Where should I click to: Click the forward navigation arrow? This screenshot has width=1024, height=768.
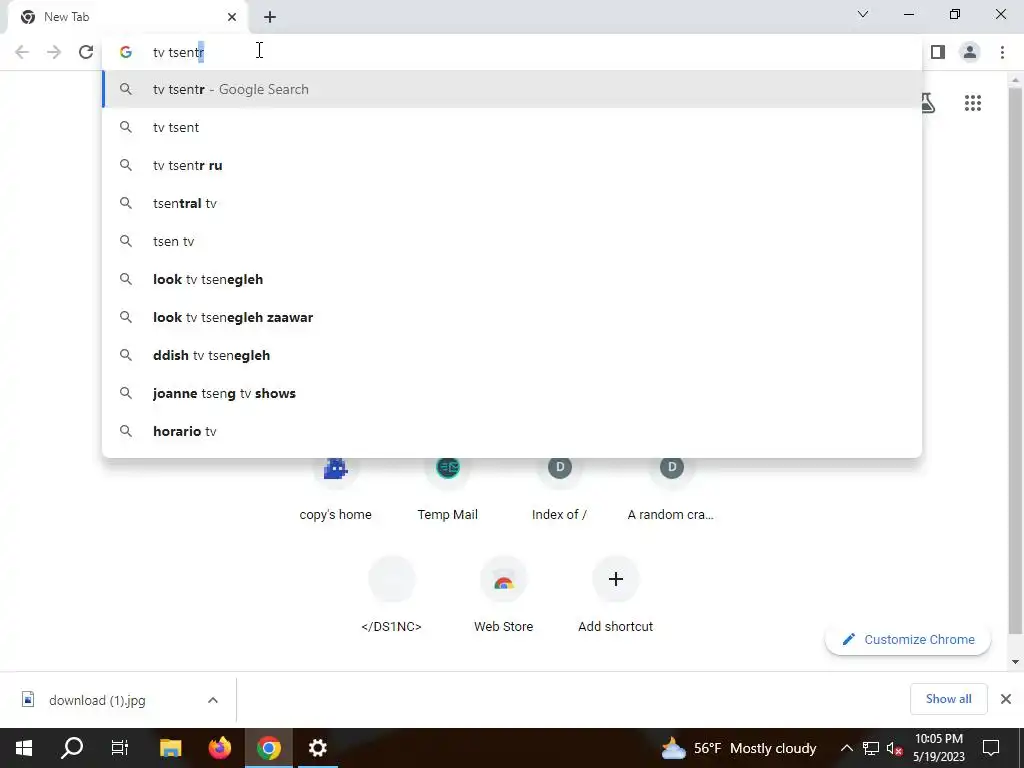(54, 52)
